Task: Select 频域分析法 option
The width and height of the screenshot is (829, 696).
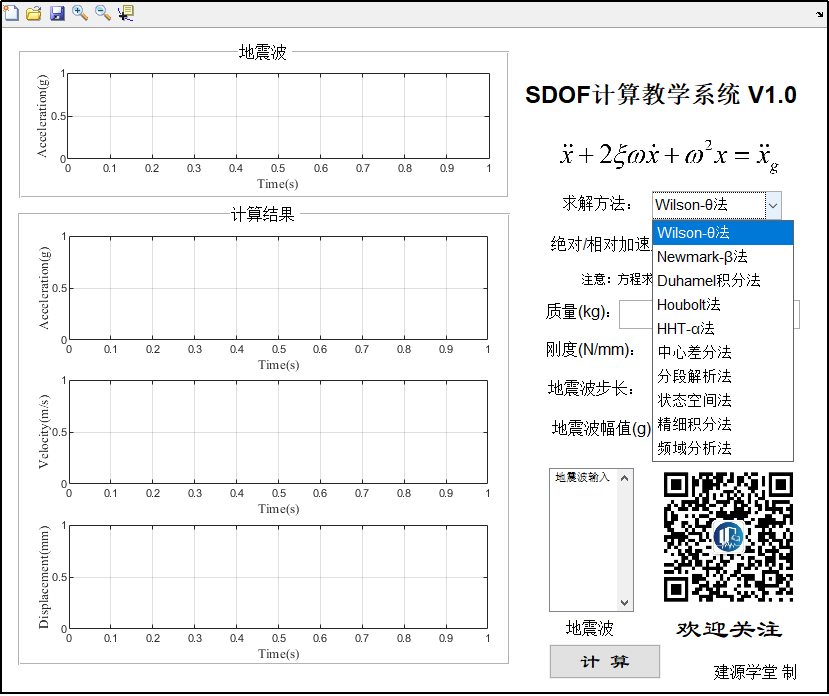Action: coord(723,448)
